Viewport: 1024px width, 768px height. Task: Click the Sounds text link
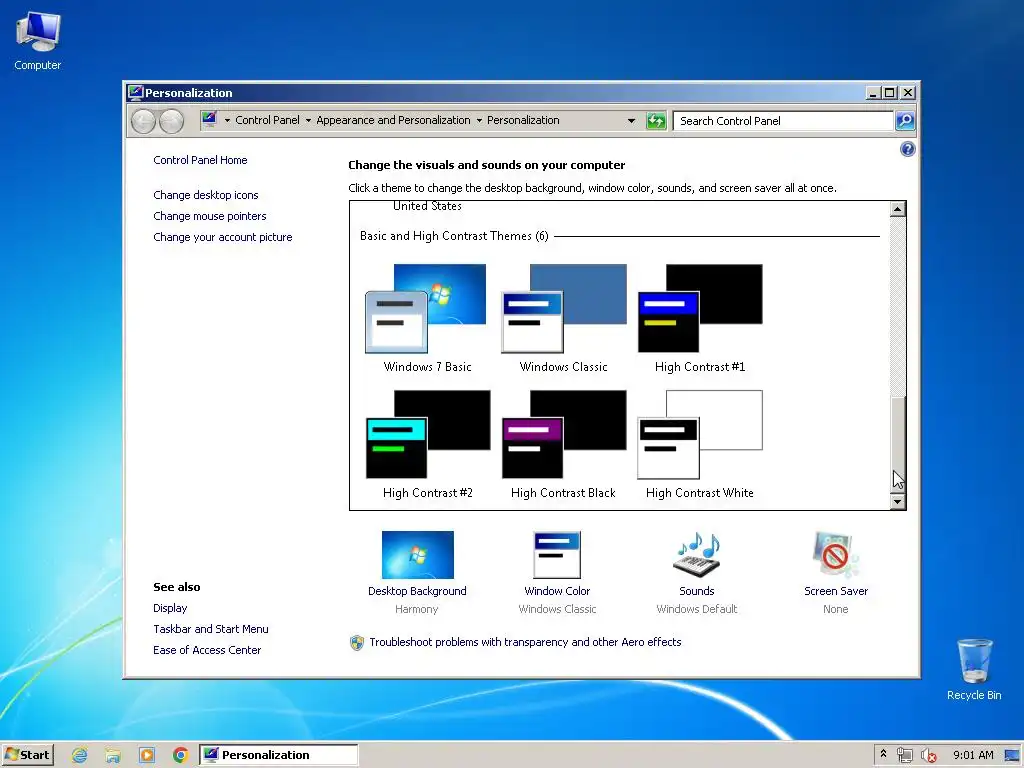click(697, 591)
